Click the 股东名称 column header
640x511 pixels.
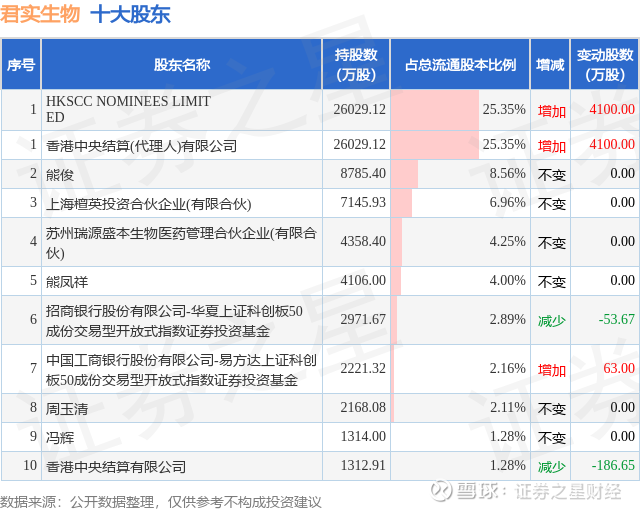pyautogui.click(x=182, y=64)
